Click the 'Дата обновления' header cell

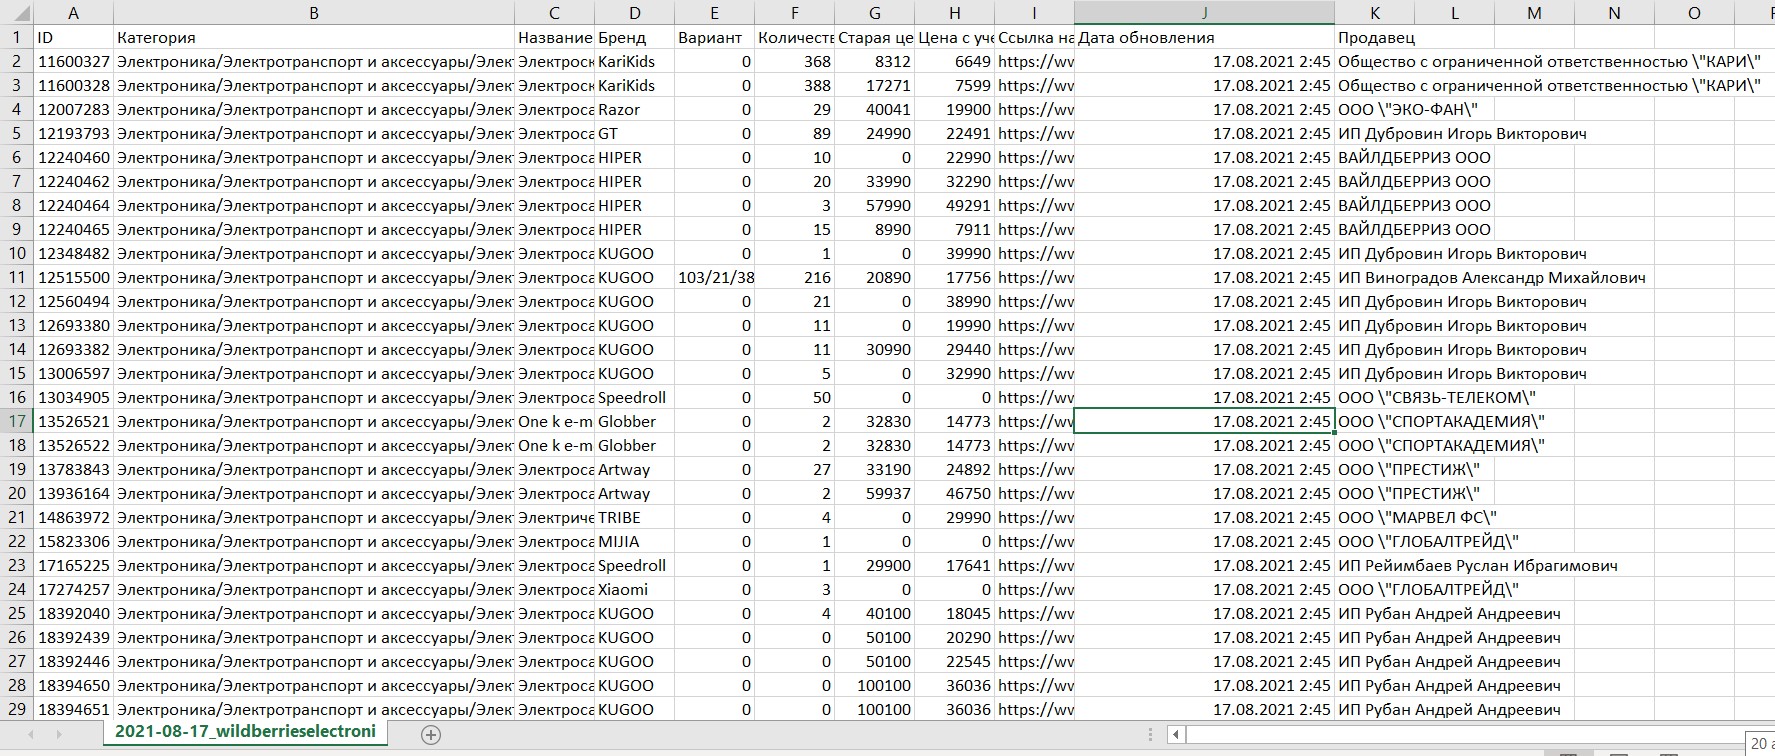(x=1205, y=38)
